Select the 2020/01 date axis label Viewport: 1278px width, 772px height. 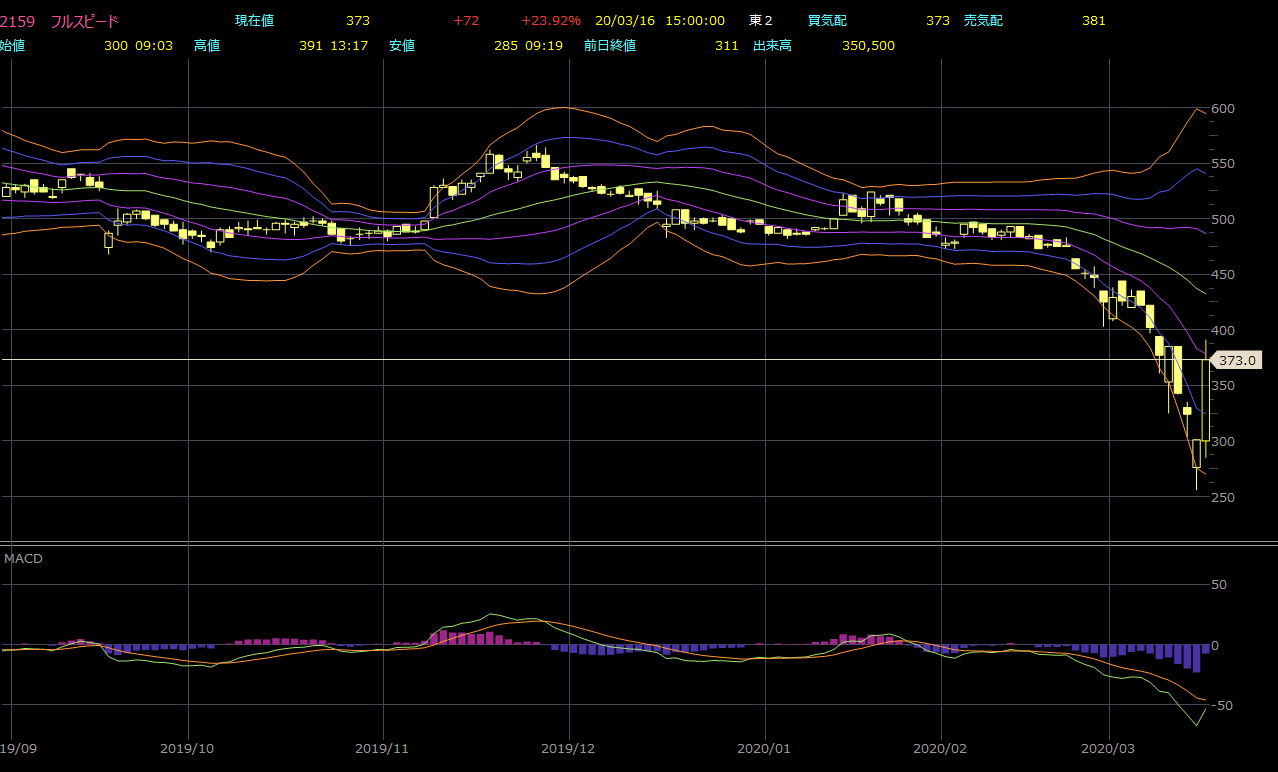pyautogui.click(x=765, y=747)
